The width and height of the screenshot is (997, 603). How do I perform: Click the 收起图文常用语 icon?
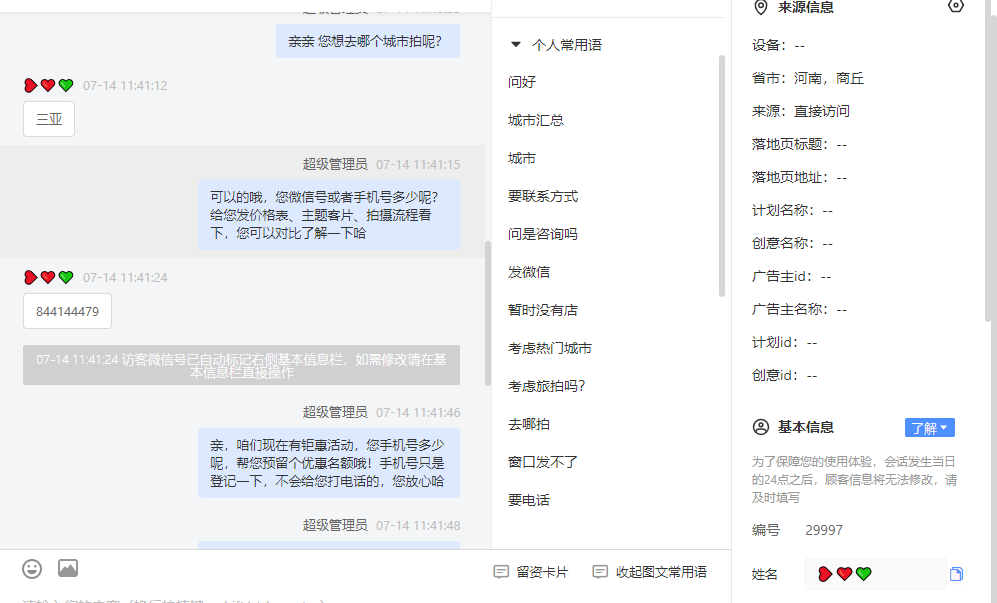coord(600,572)
